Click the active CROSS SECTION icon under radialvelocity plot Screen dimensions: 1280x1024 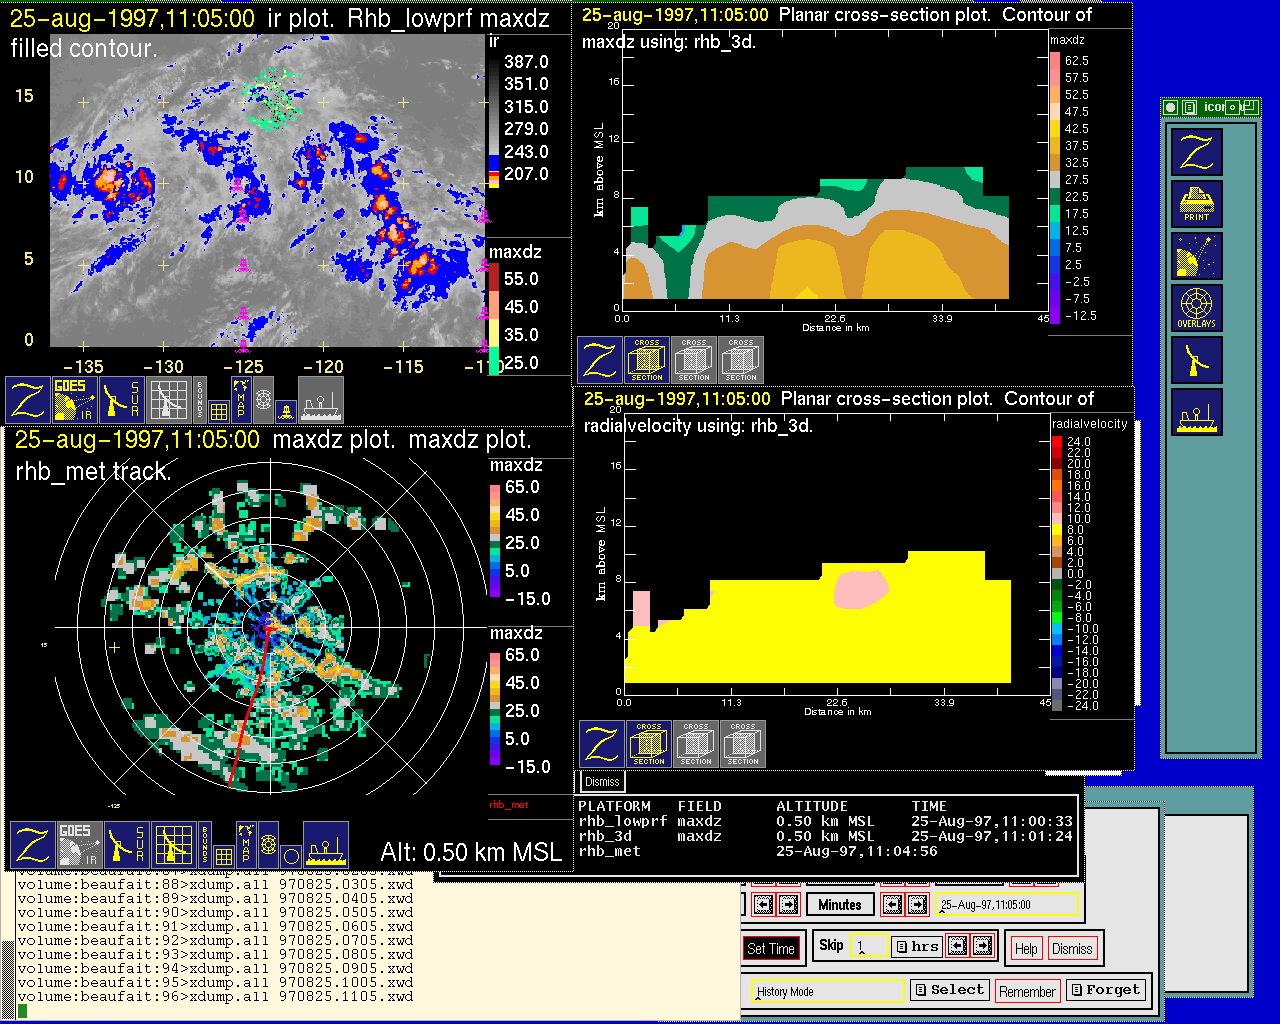pos(649,744)
